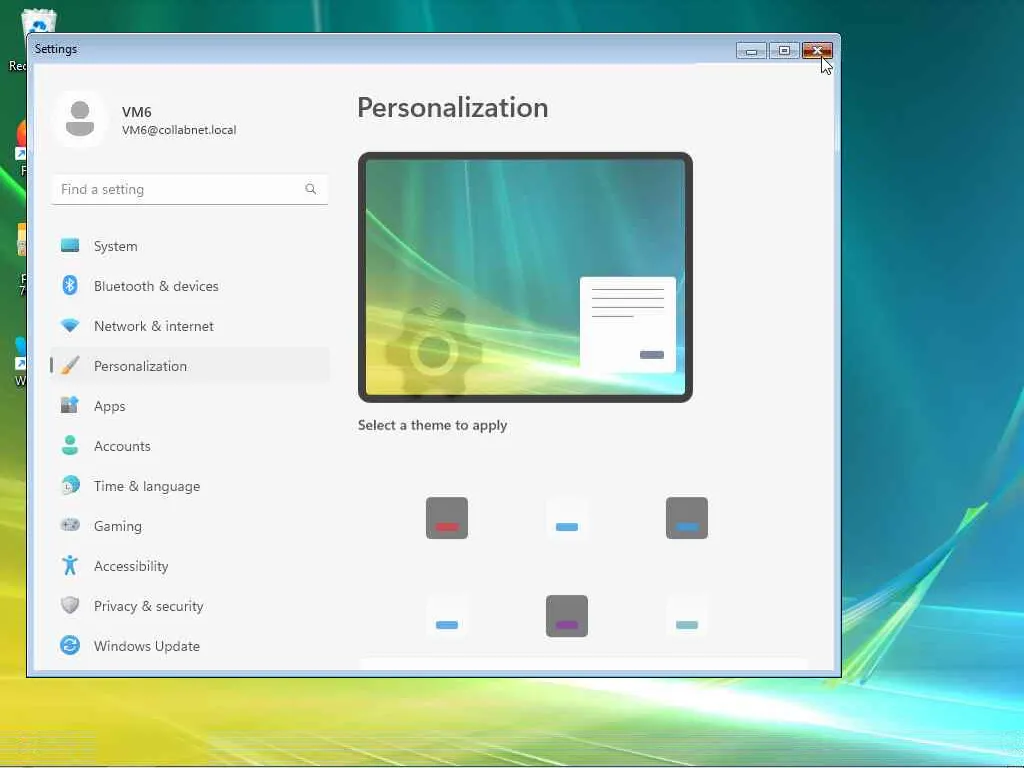Screen dimensions: 1024x768
Task: Click the VM6 account name
Action: 136,112
